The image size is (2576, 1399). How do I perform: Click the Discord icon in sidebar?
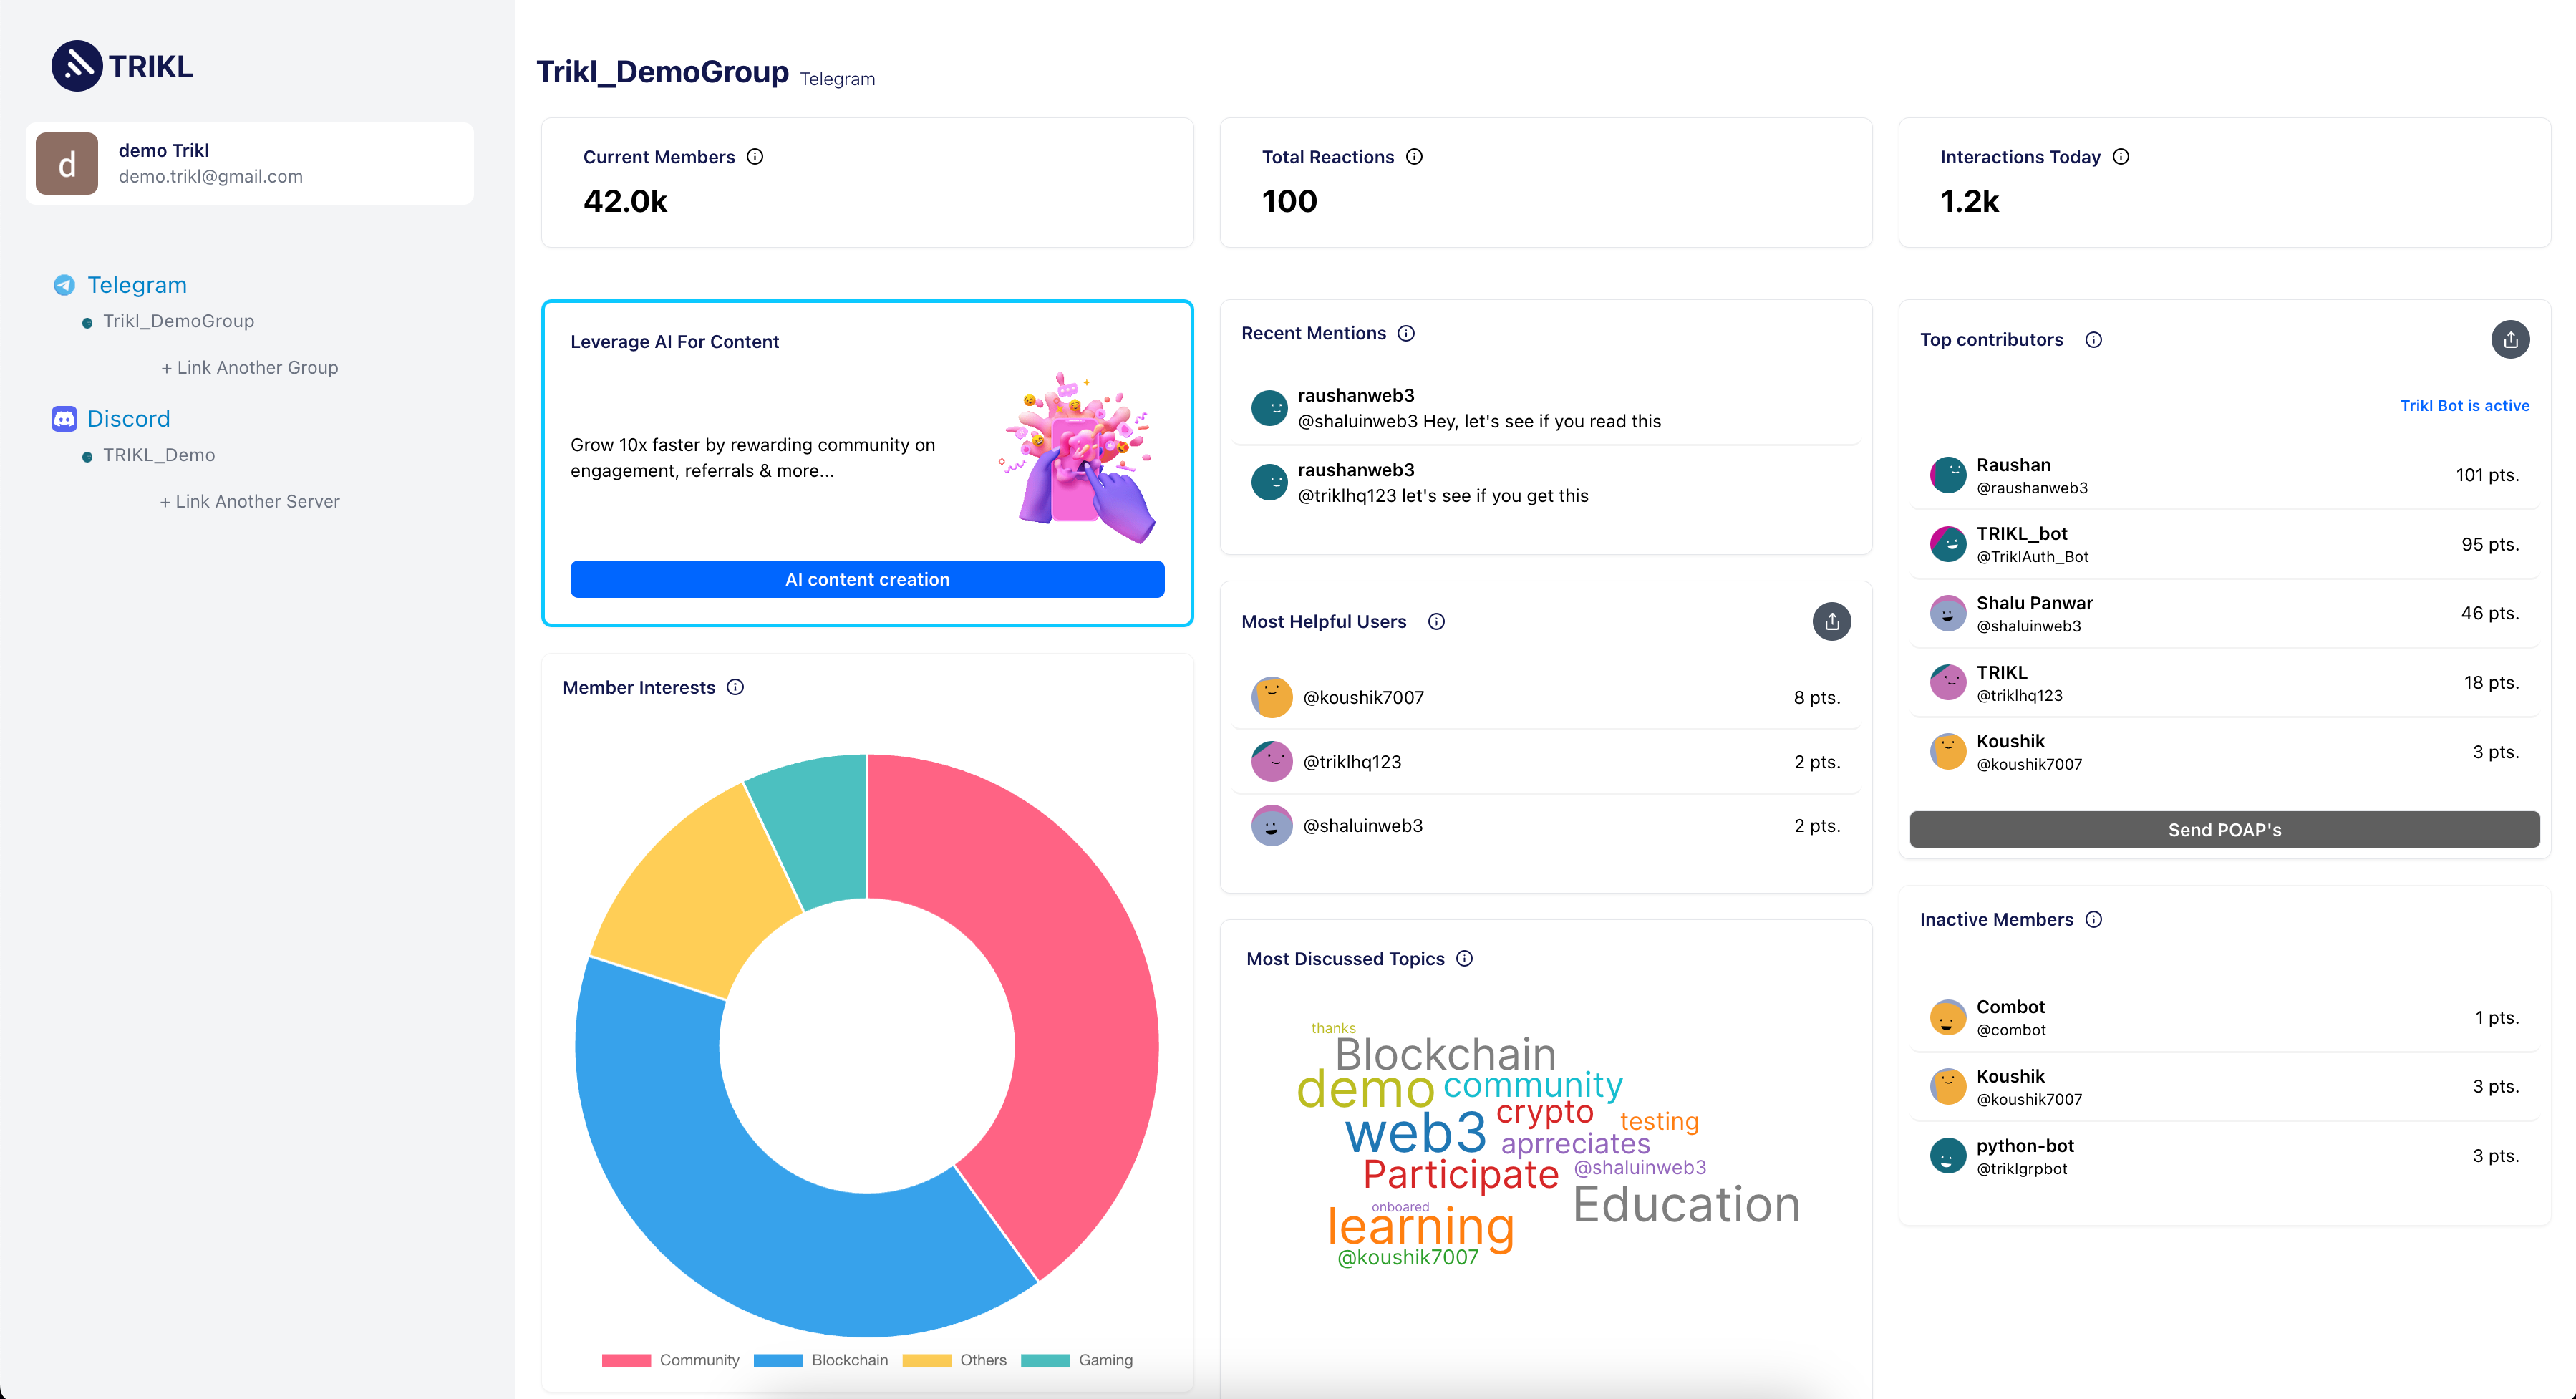coord(64,419)
